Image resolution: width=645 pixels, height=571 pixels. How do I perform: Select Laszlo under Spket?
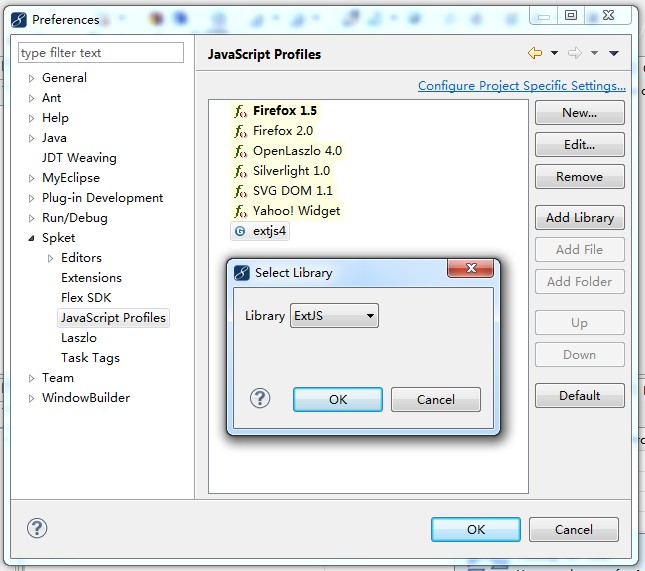pyautogui.click(x=79, y=338)
